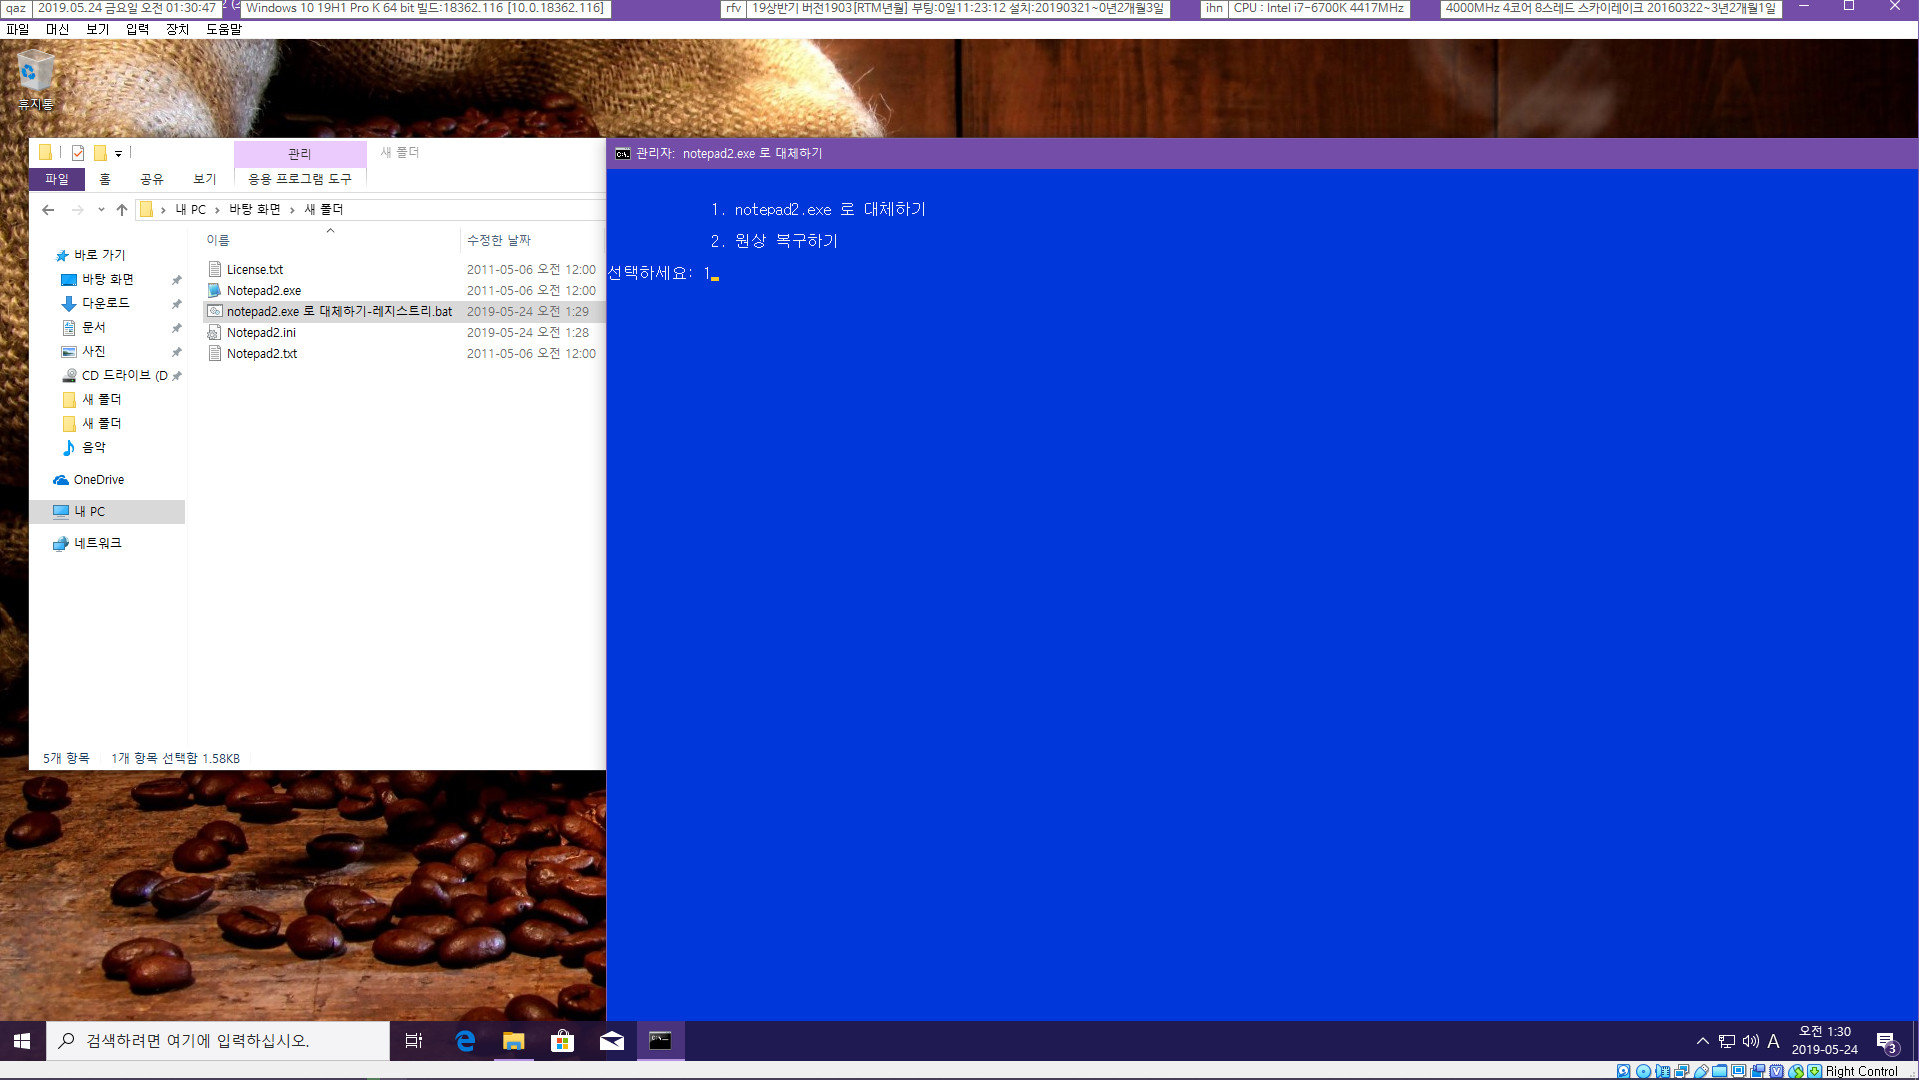Image resolution: width=1919 pixels, height=1080 pixels.
Task: Sort files by the 수정한 날짜 column header
Action: coord(499,240)
